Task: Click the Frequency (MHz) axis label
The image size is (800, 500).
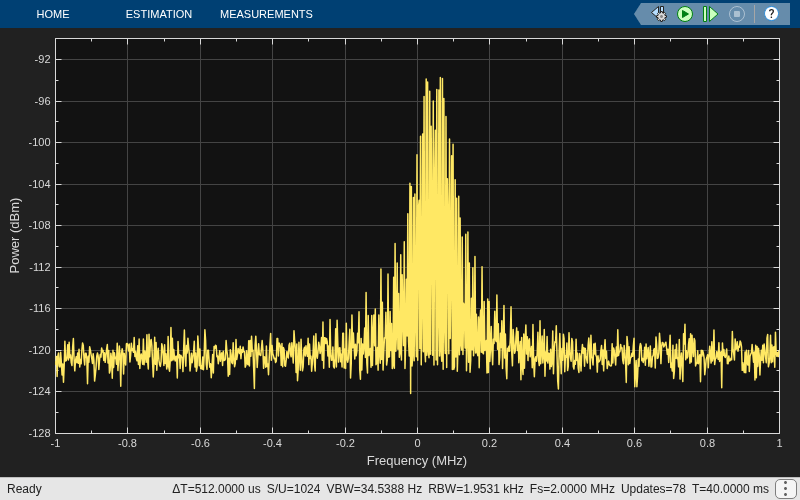Action: tap(417, 461)
